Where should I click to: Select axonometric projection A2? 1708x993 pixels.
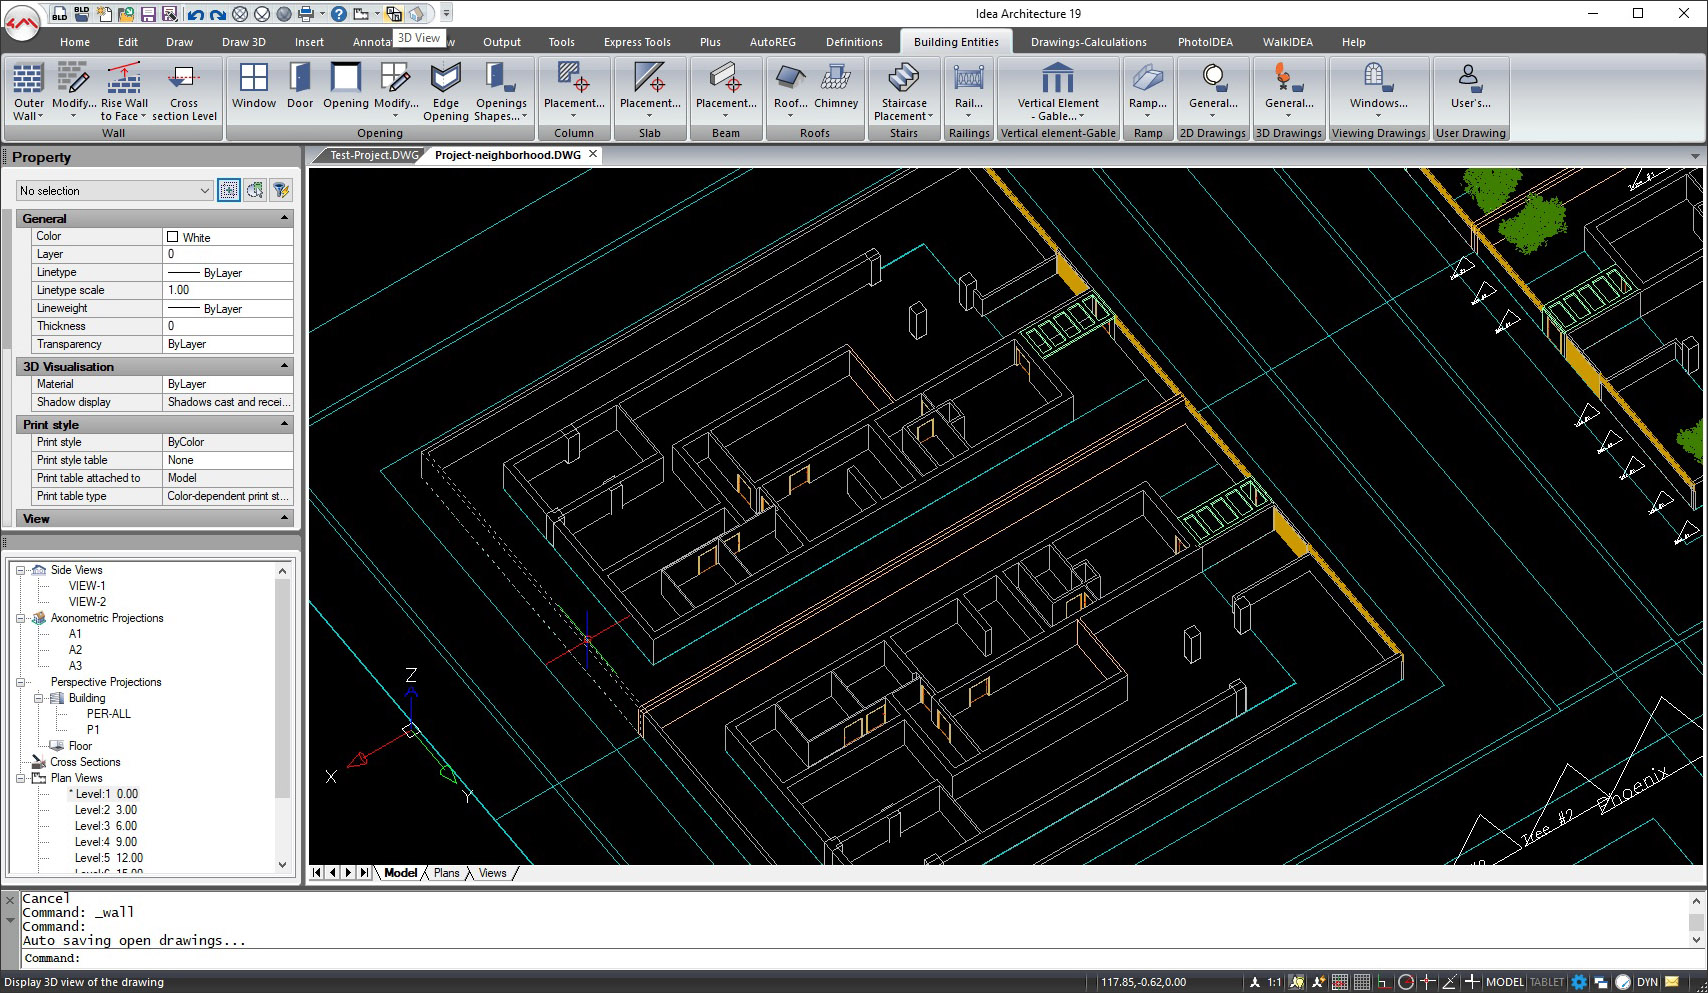[75, 650]
